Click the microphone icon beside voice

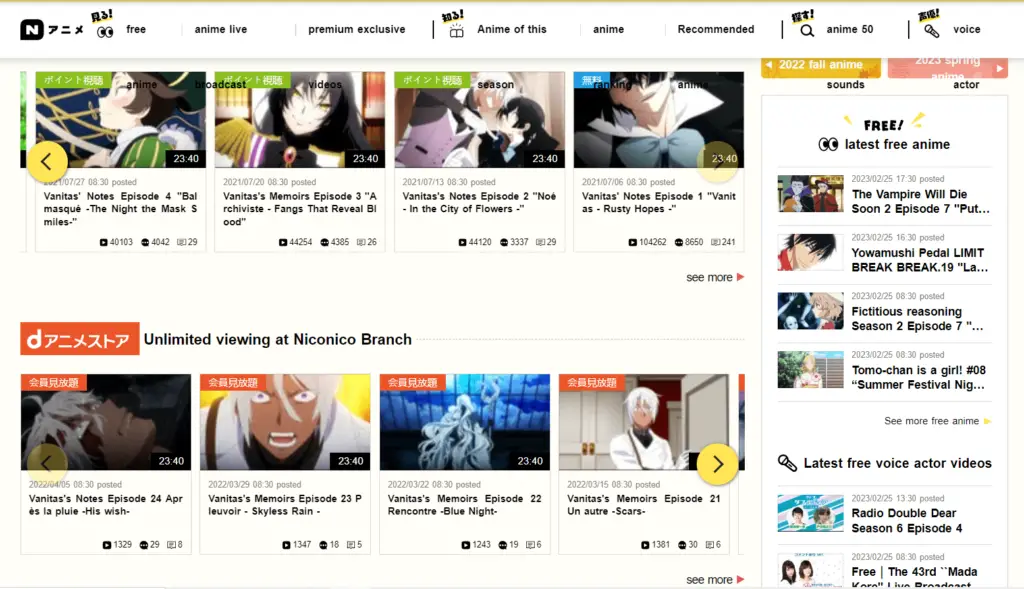tap(931, 30)
